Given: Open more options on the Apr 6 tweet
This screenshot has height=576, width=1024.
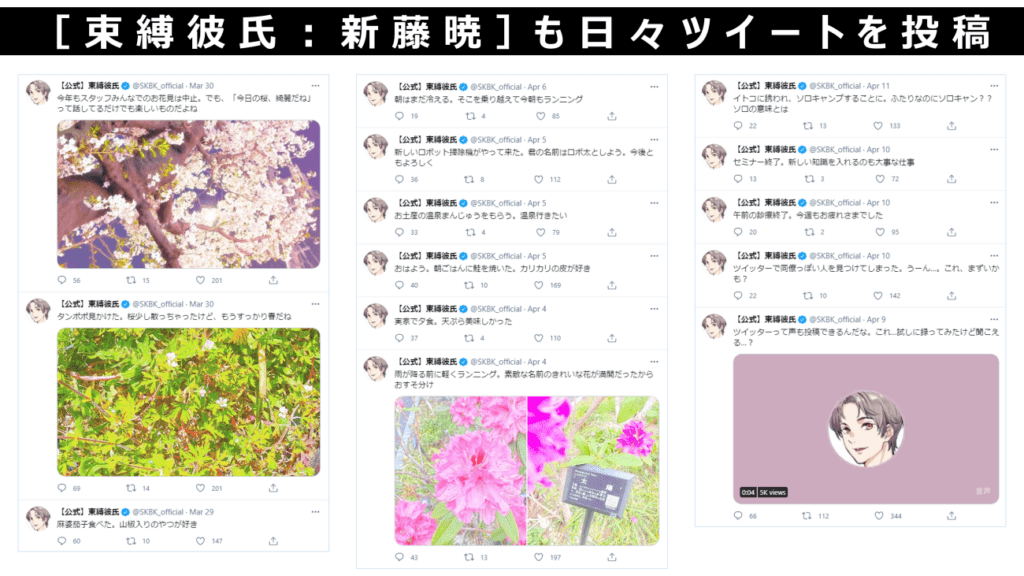Looking at the screenshot, I should tap(654, 87).
